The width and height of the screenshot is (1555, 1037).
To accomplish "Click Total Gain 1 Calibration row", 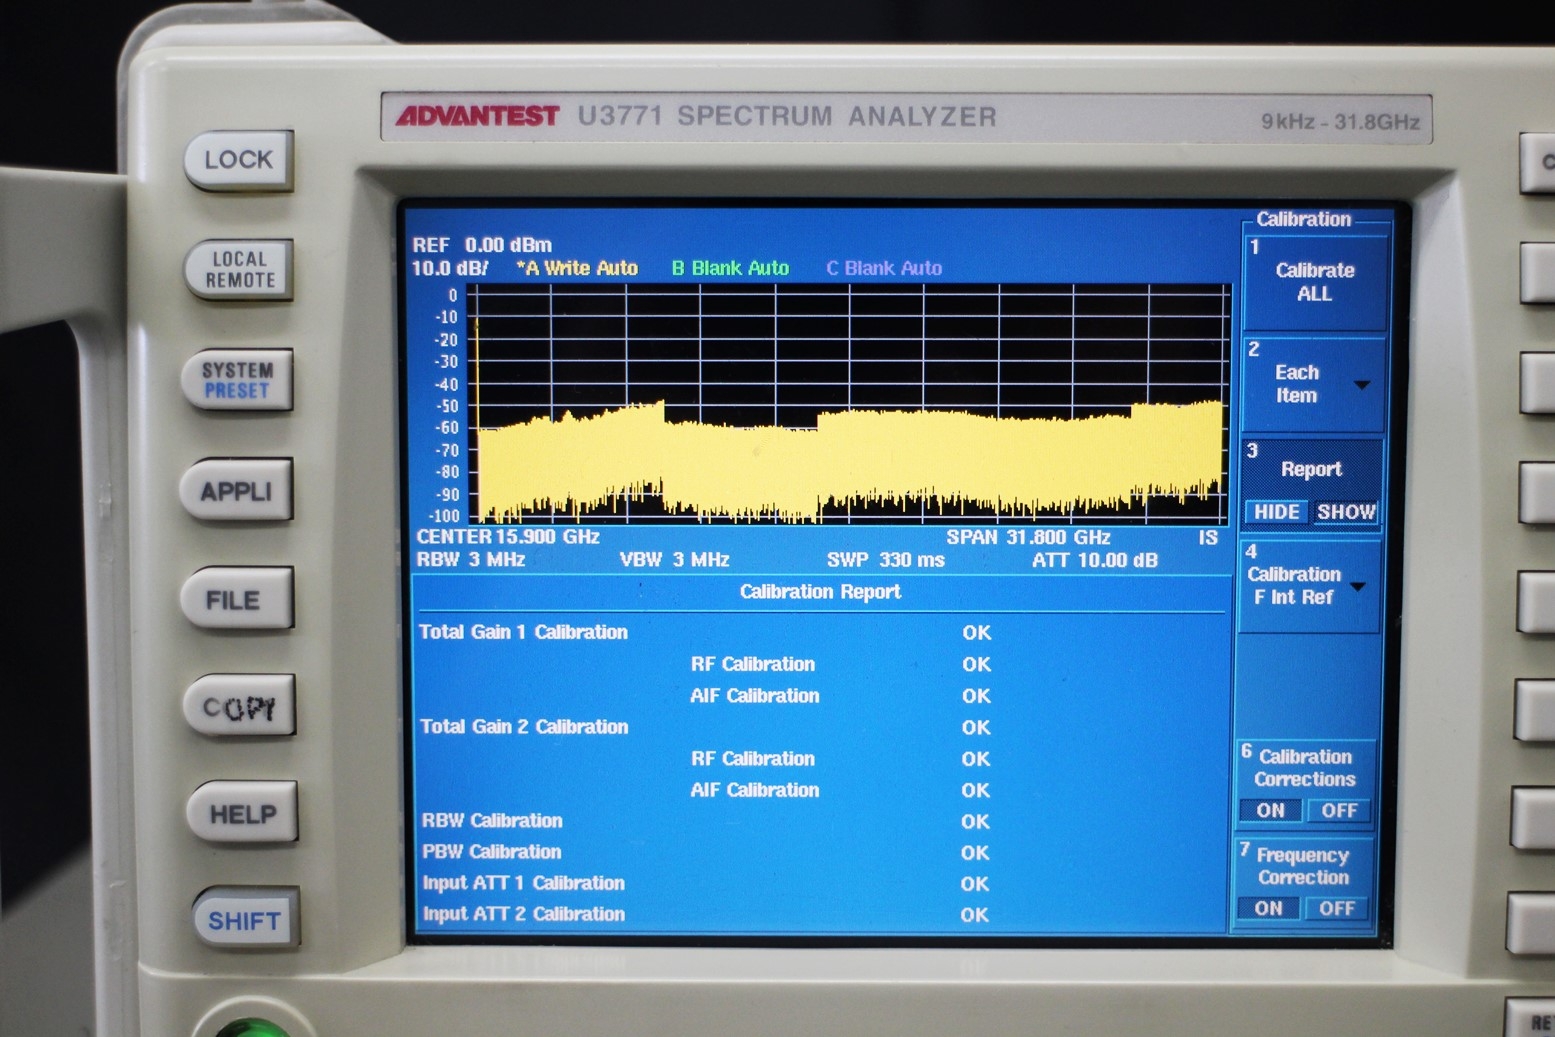I will point(705,632).
